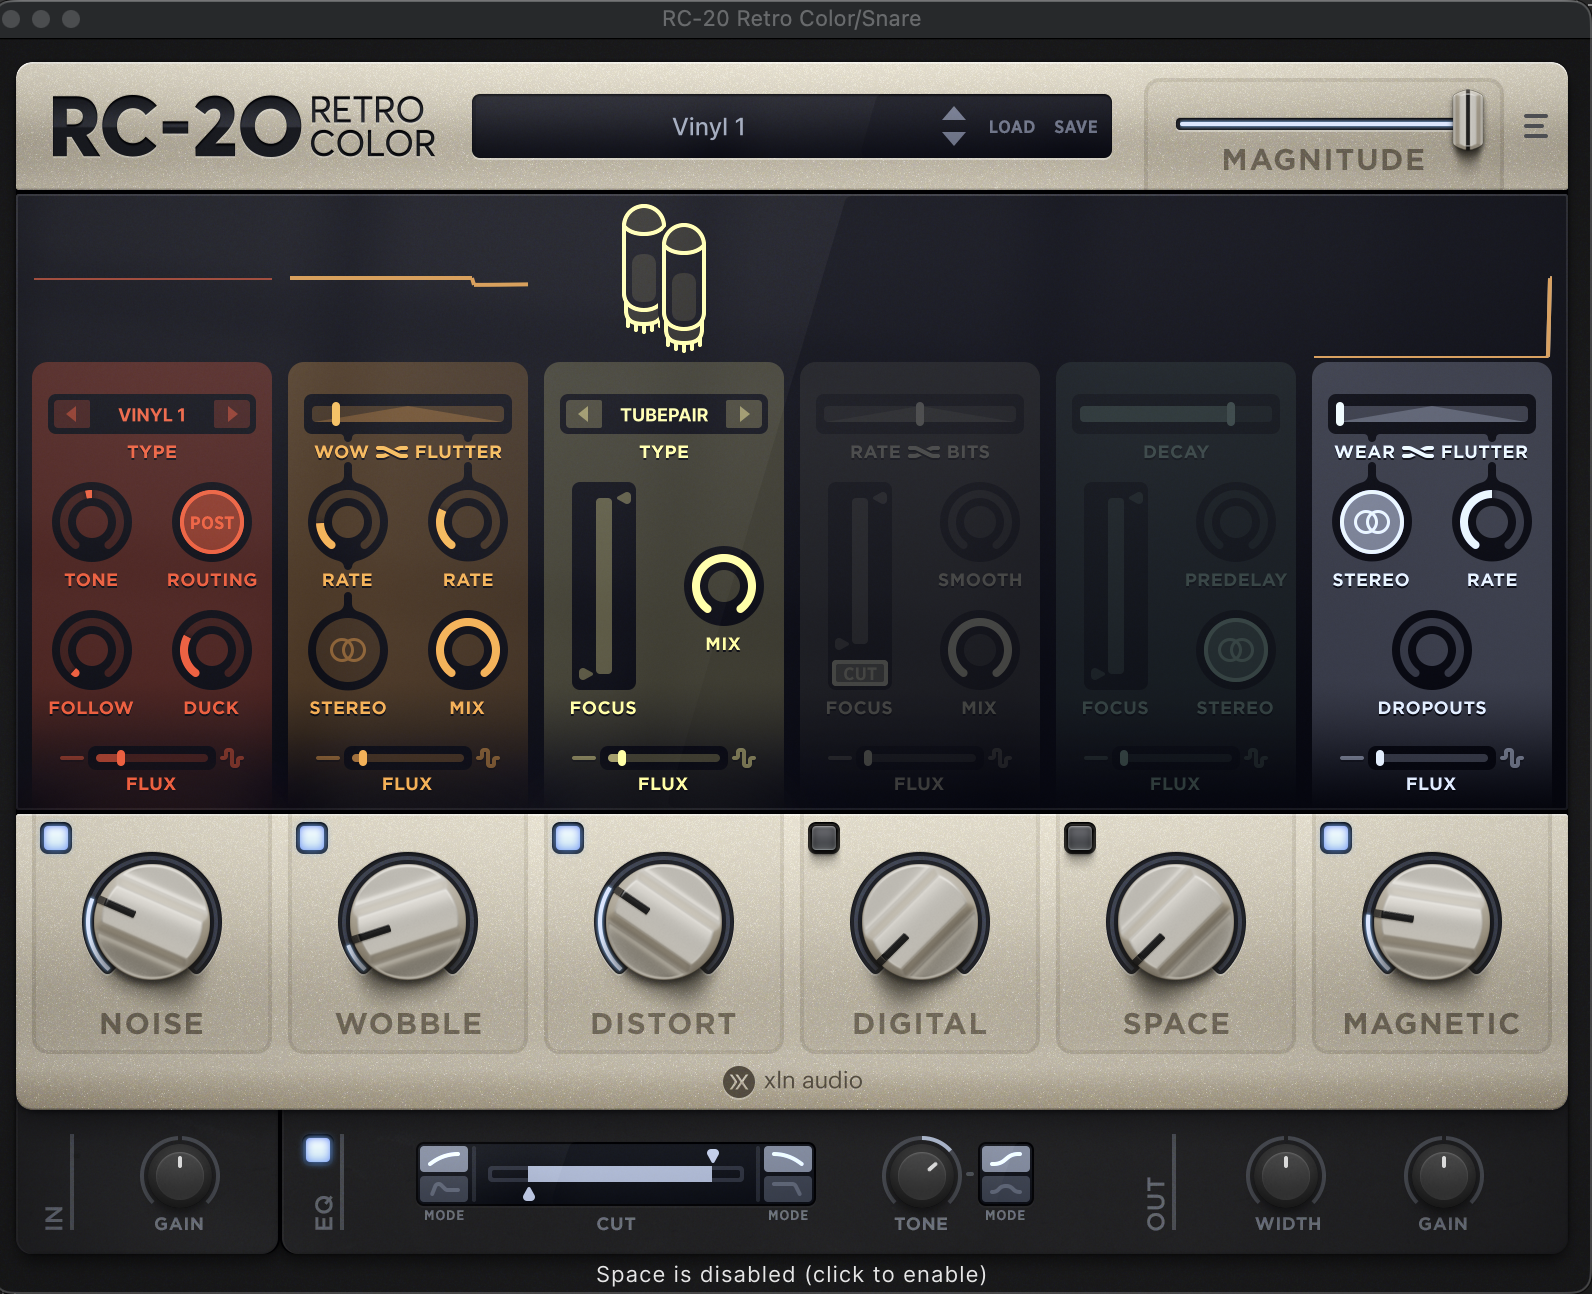Image resolution: width=1592 pixels, height=1294 pixels.
Task: Click the large DISTORT knob
Action: tap(664, 921)
